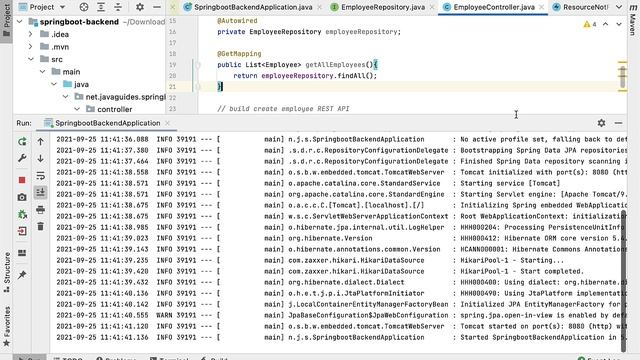Toggle soft-wrap in console

point(40,176)
